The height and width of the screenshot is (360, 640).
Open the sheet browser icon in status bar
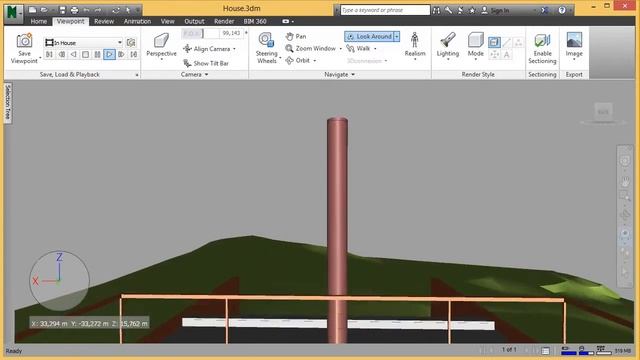click(545, 350)
